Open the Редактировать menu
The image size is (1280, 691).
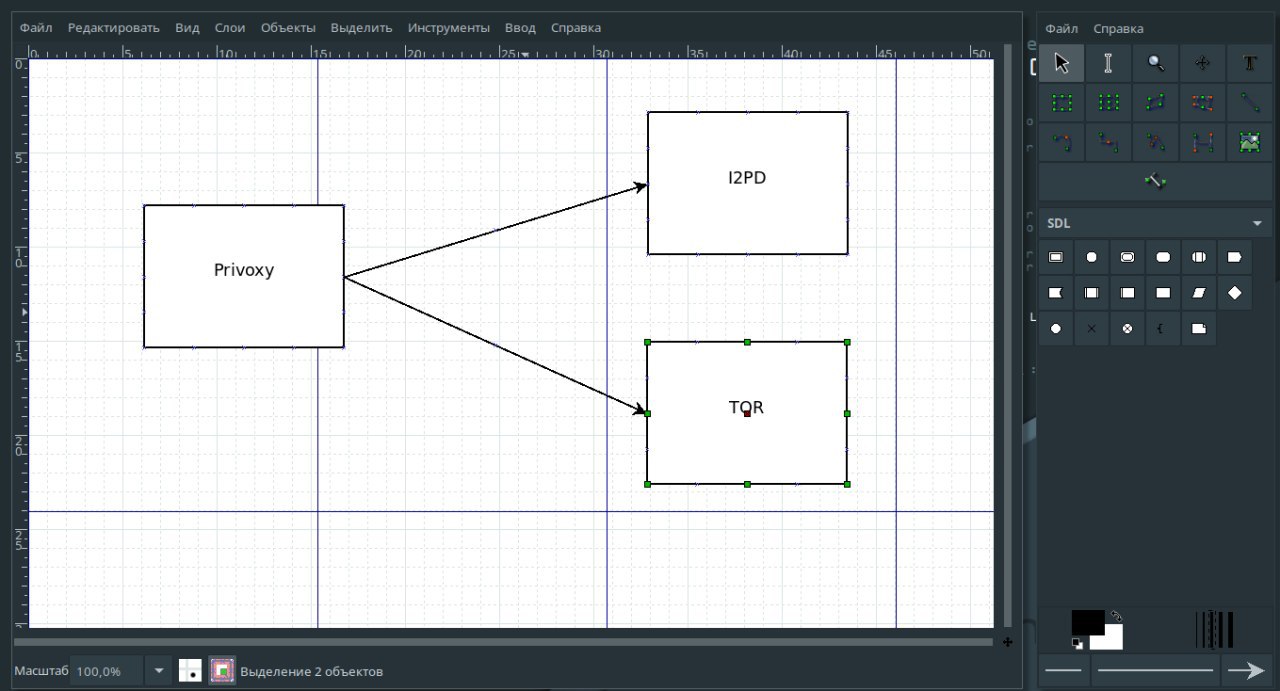[x=114, y=28]
